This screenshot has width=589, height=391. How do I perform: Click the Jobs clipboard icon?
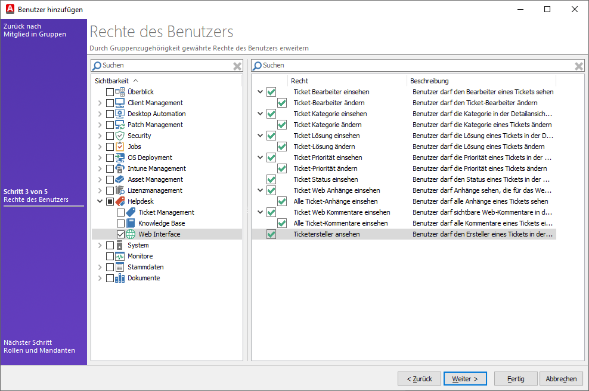120,146
